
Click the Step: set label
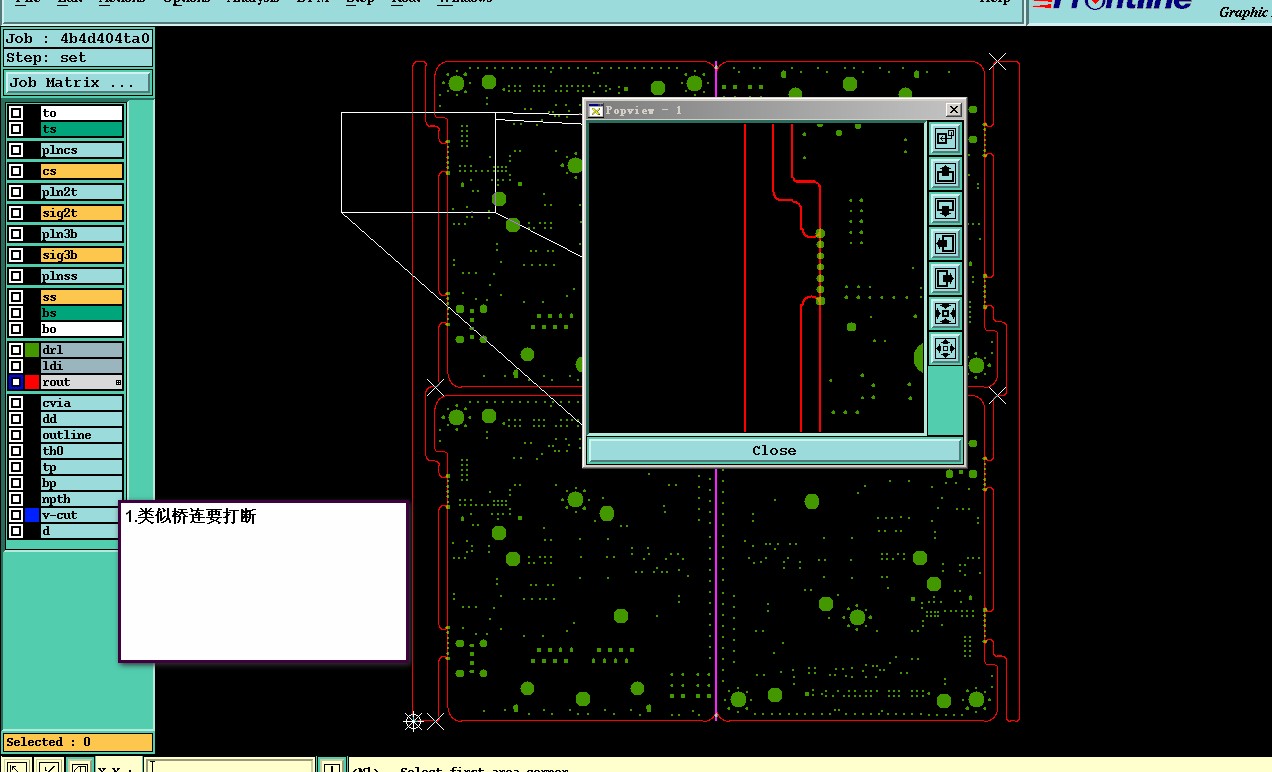pyautogui.click(x=78, y=58)
